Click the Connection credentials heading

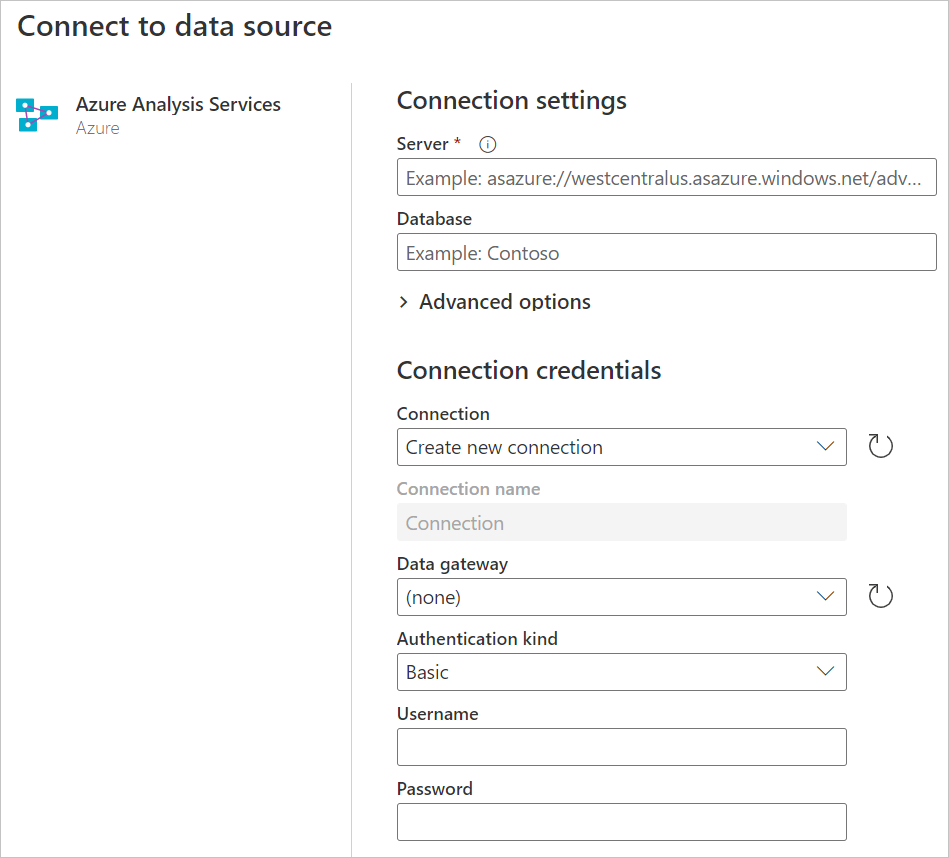(x=529, y=370)
